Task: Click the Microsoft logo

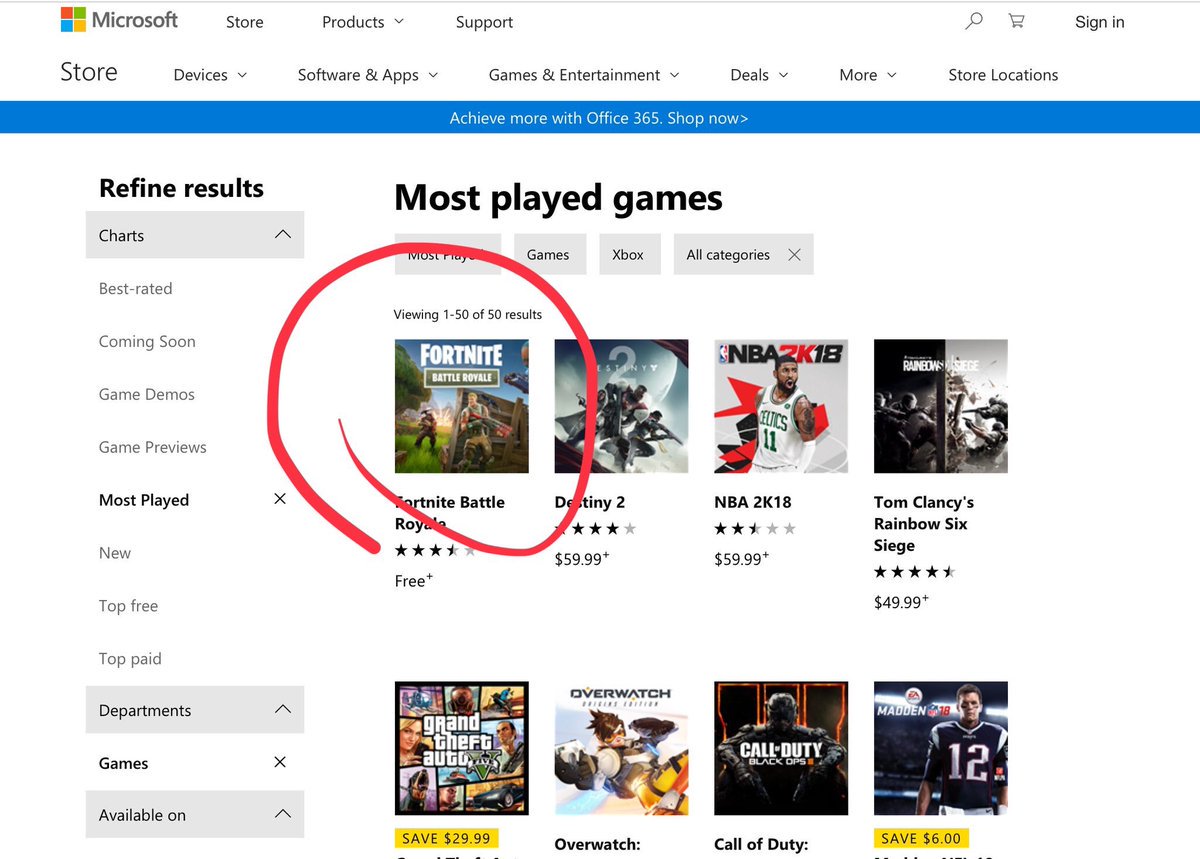Action: point(118,20)
